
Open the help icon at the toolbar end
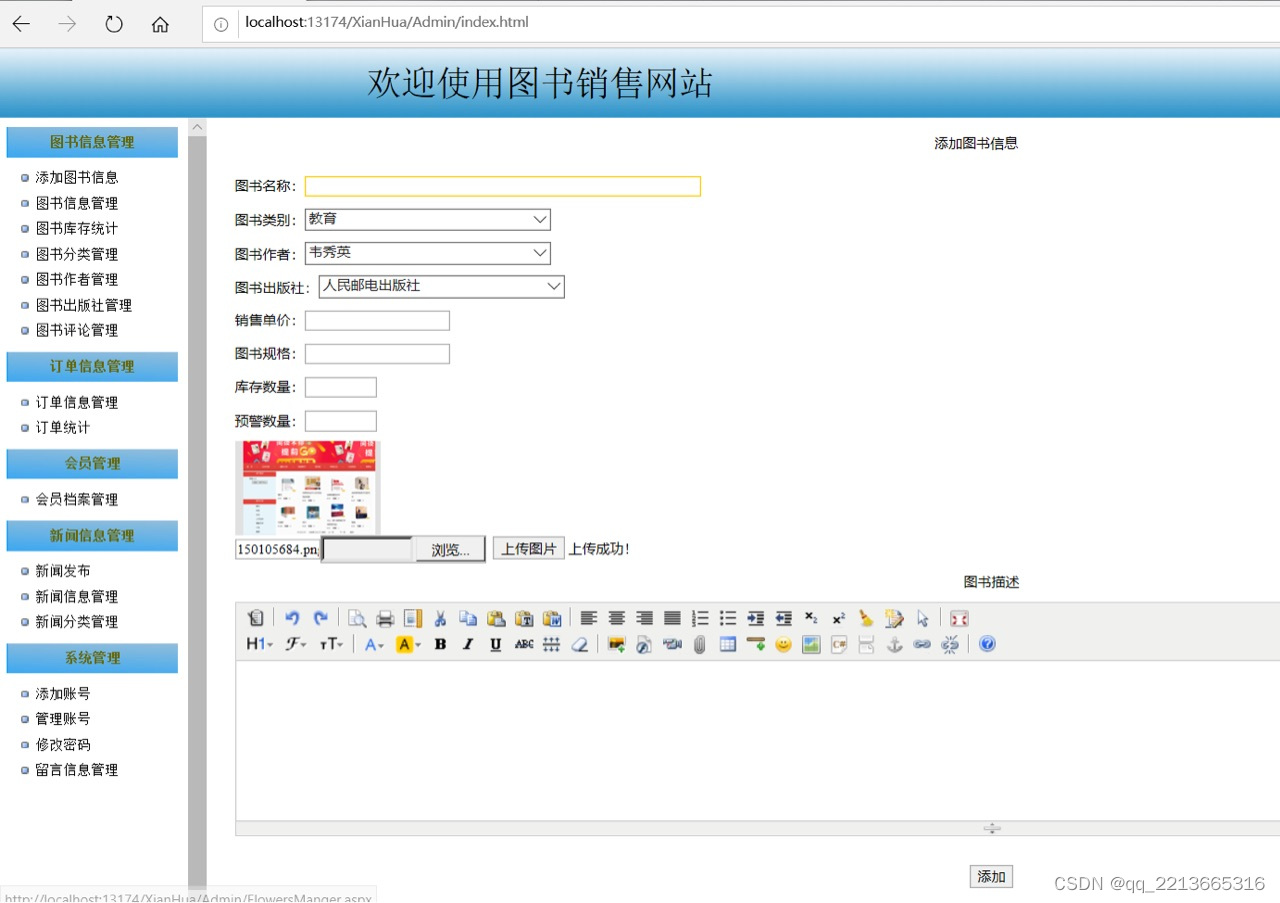point(986,644)
